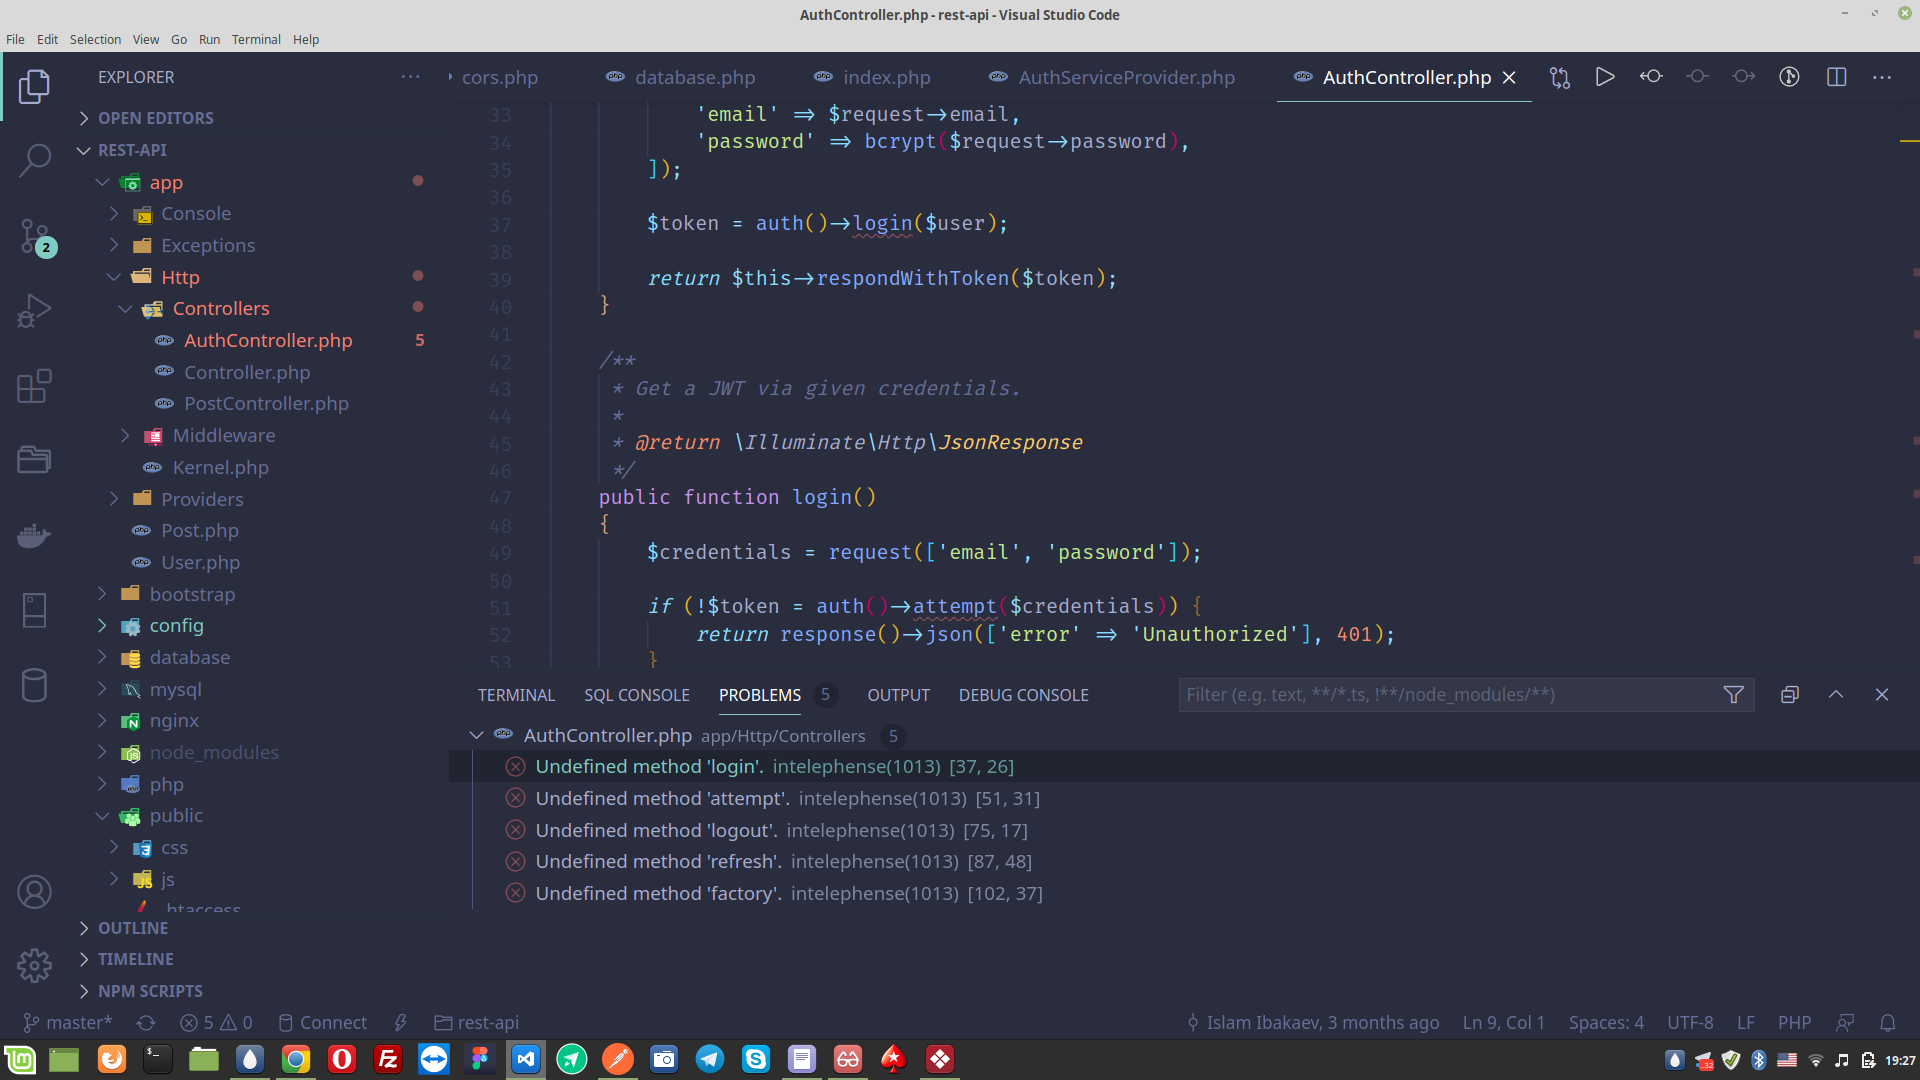1920x1080 pixels.
Task: Expand the Console folder
Action: point(195,214)
